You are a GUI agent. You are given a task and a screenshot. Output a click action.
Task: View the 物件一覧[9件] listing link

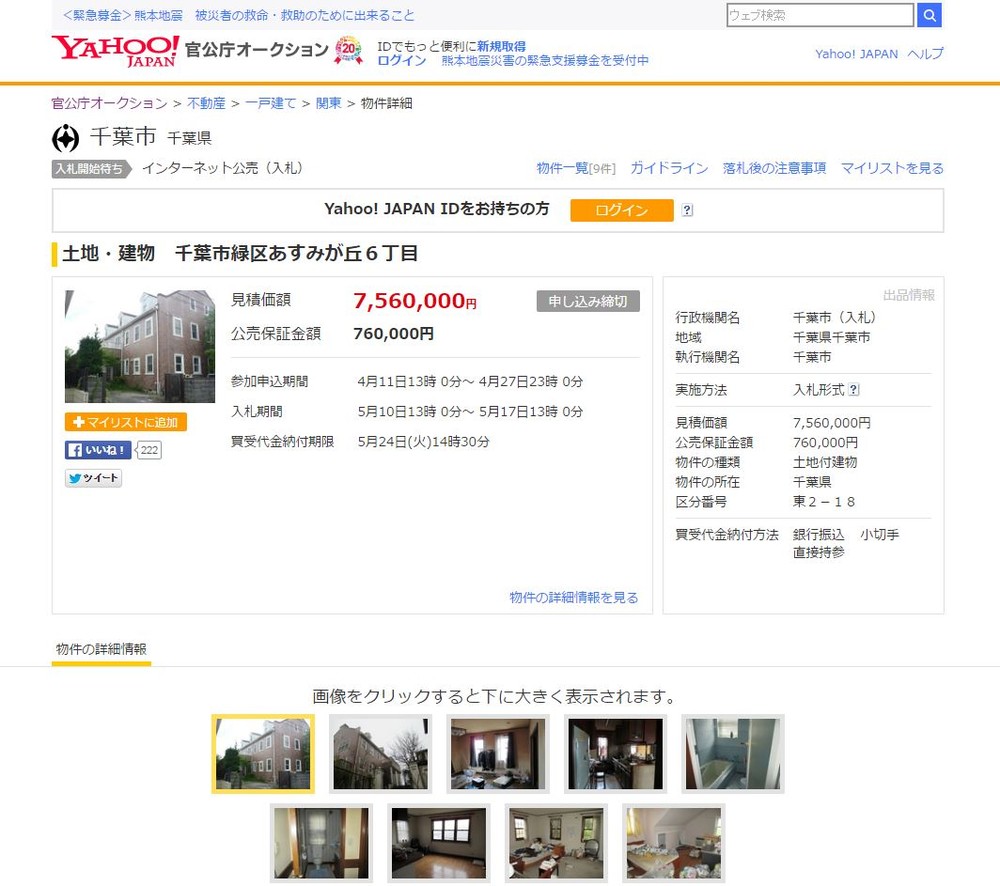(577, 168)
